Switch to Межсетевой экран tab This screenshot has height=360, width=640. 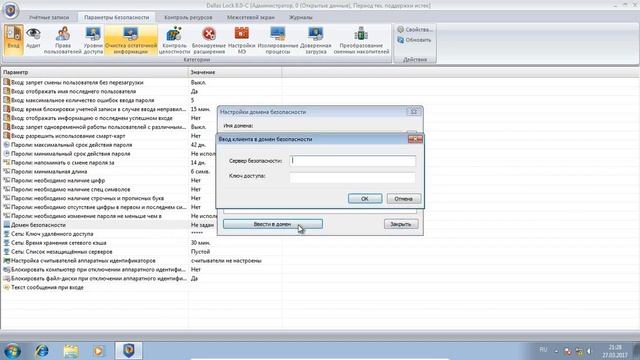[251, 18]
